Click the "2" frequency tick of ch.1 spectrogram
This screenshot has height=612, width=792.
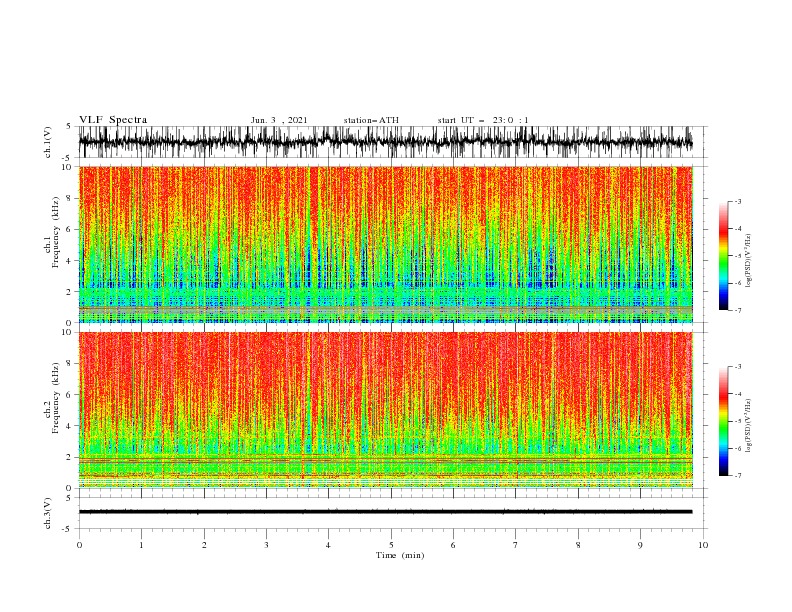69,292
